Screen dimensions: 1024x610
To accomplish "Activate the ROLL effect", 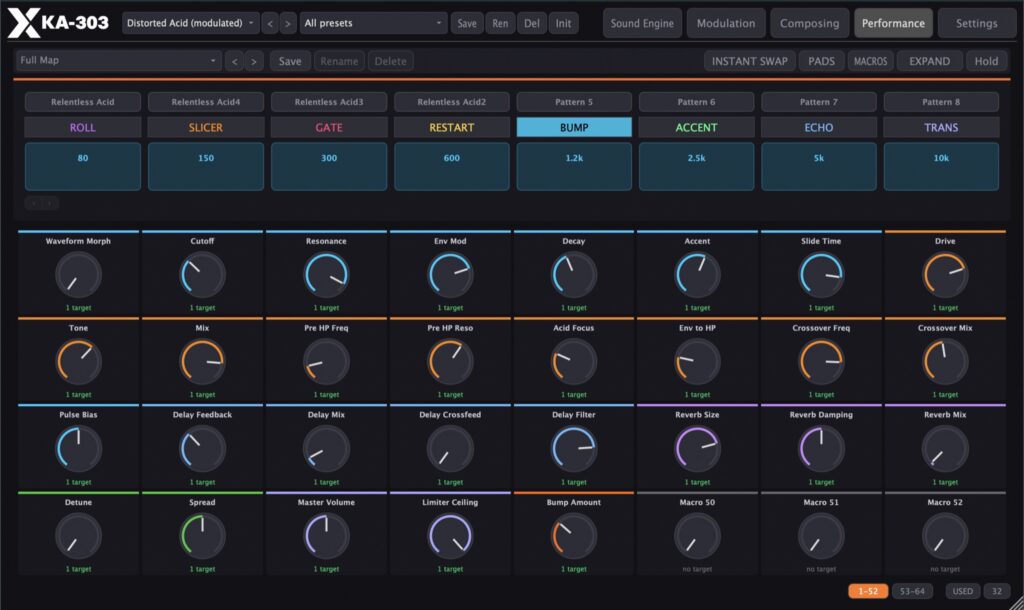I will 83,127.
